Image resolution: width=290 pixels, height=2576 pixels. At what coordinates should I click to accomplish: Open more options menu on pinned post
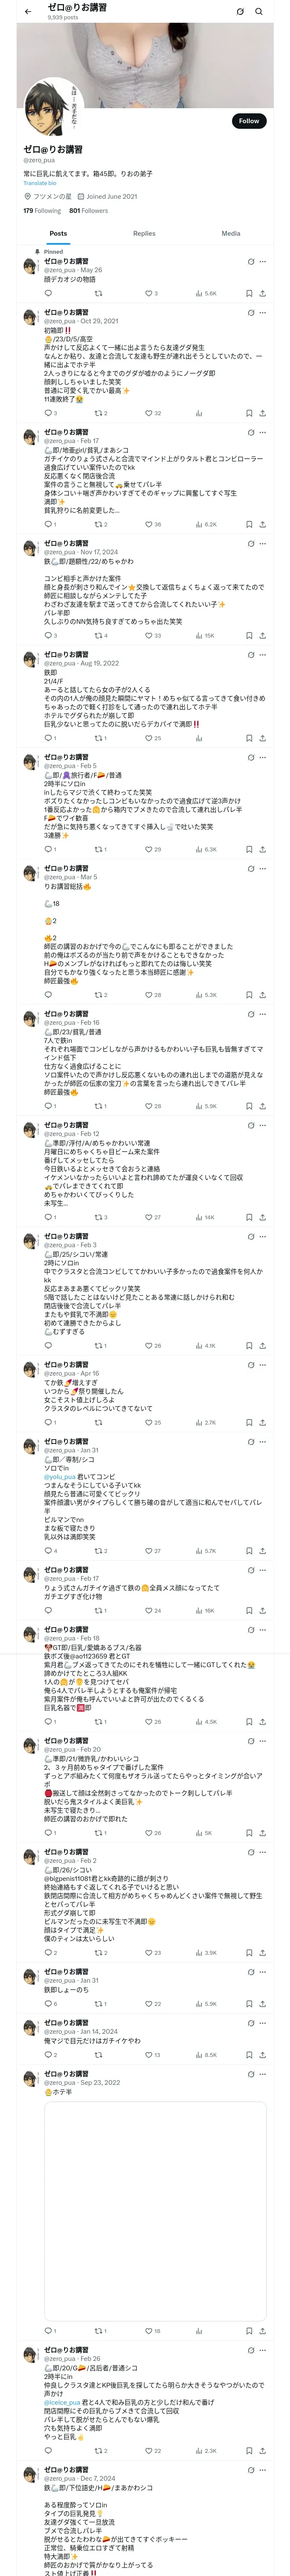(263, 262)
